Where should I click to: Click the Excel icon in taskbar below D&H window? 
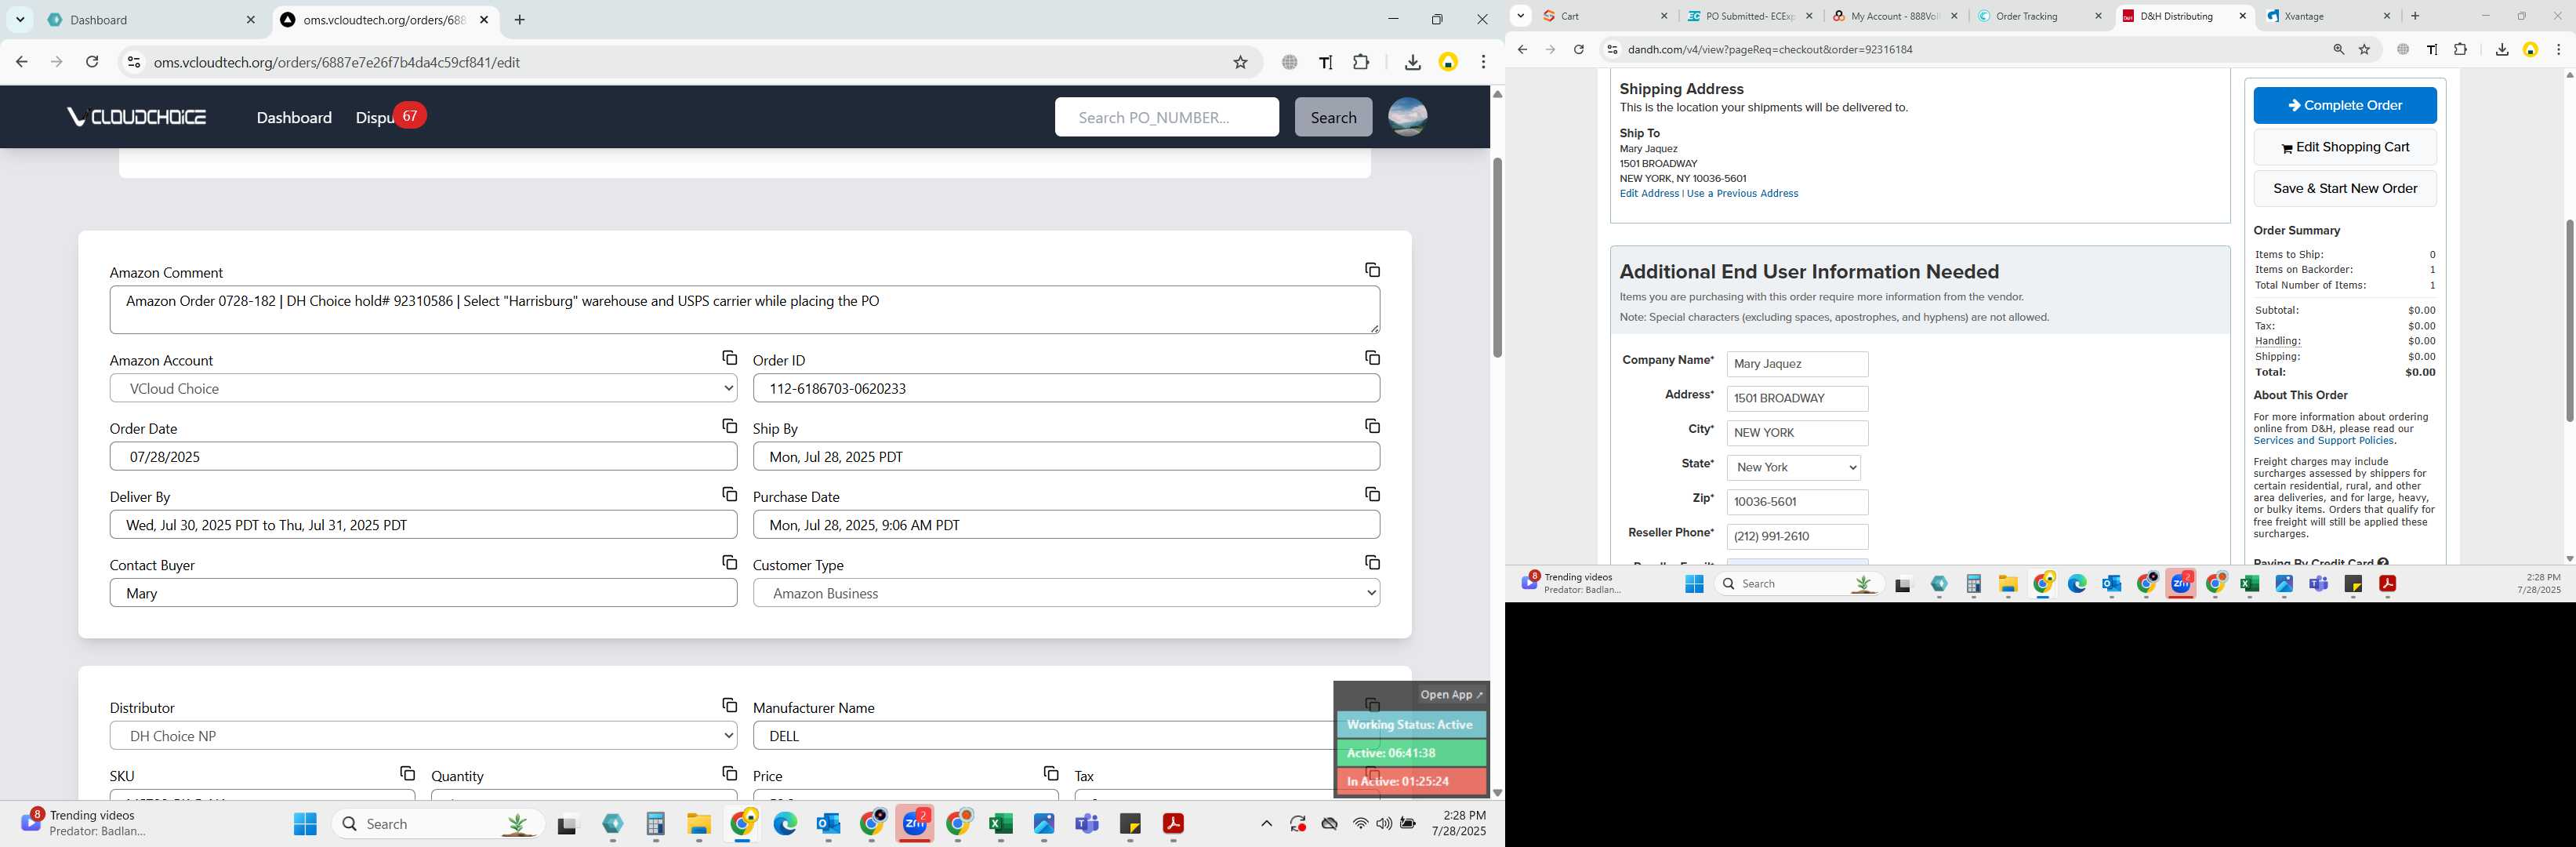2249,584
